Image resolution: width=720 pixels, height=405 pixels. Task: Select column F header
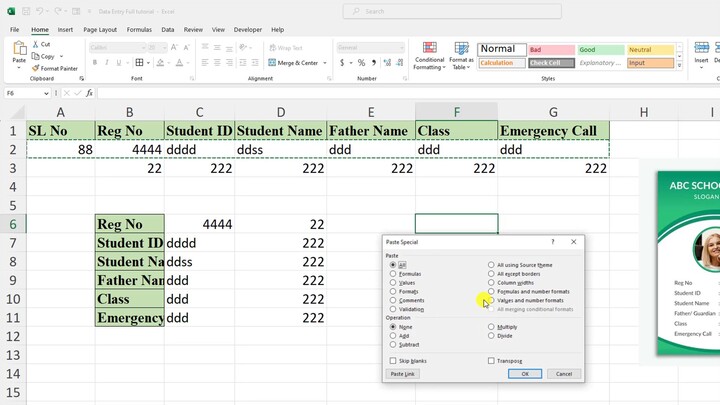(456, 112)
